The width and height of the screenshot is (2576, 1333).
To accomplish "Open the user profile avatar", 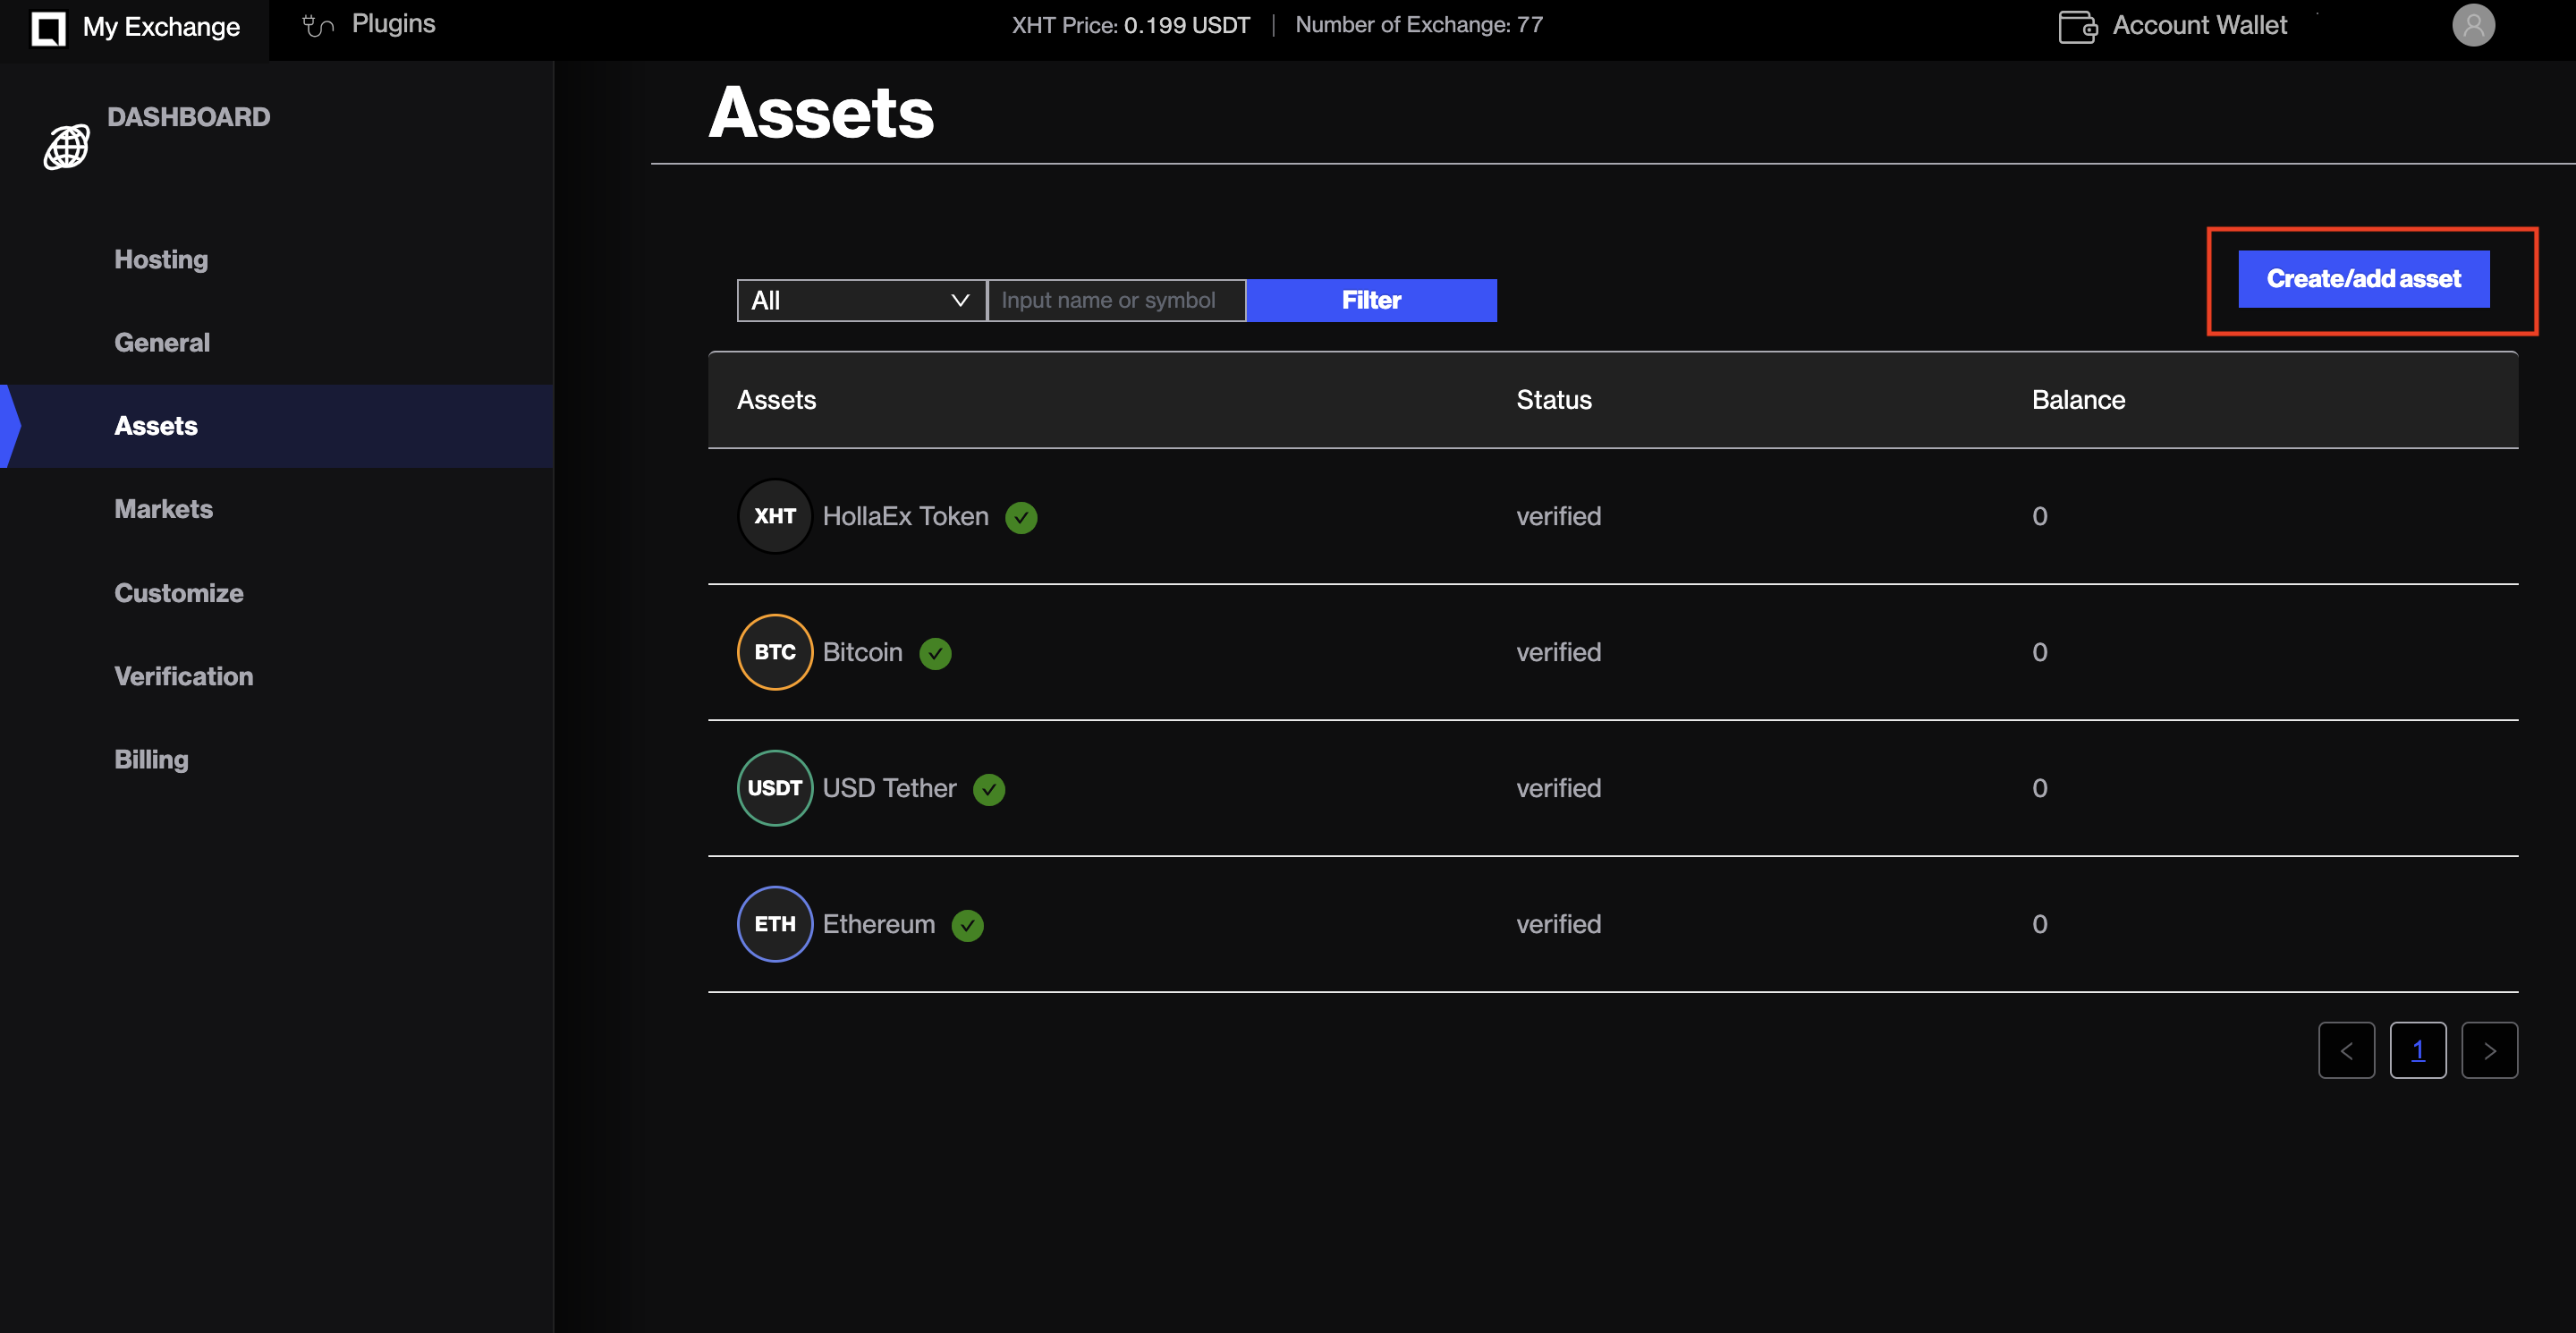I will pyautogui.click(x=2472, y=25).
